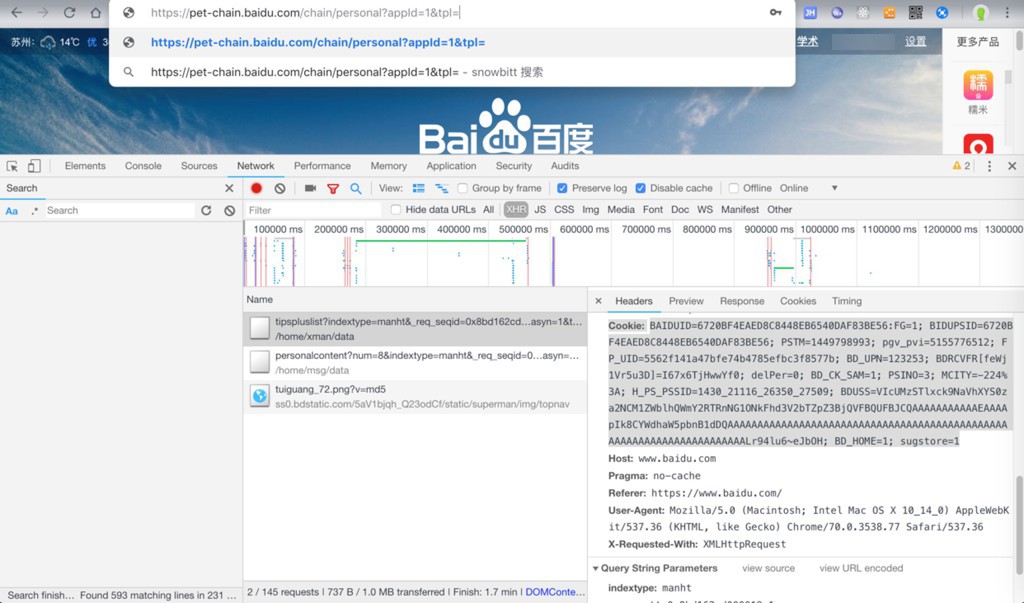Open the Audits tab
The width and height of the screenshot is (1024, 603).
click(565, 166)
